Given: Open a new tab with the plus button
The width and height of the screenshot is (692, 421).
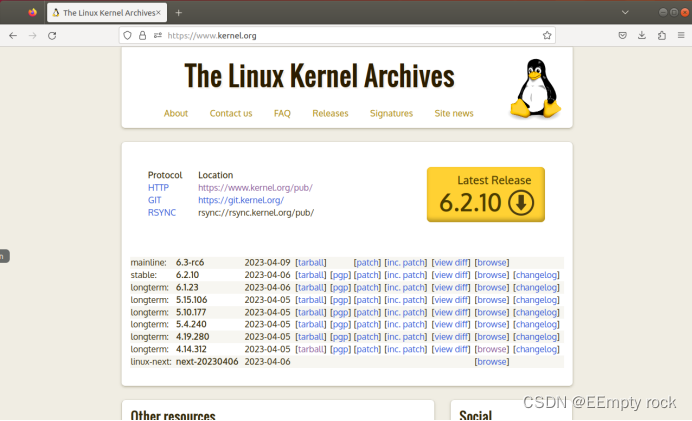Looking at the screenshot, I should pos(178,13).
